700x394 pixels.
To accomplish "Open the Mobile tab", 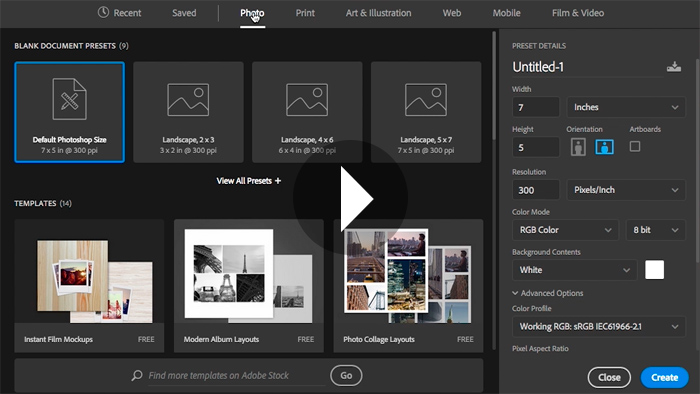I will pyautogui.click(x=506, y=13).
